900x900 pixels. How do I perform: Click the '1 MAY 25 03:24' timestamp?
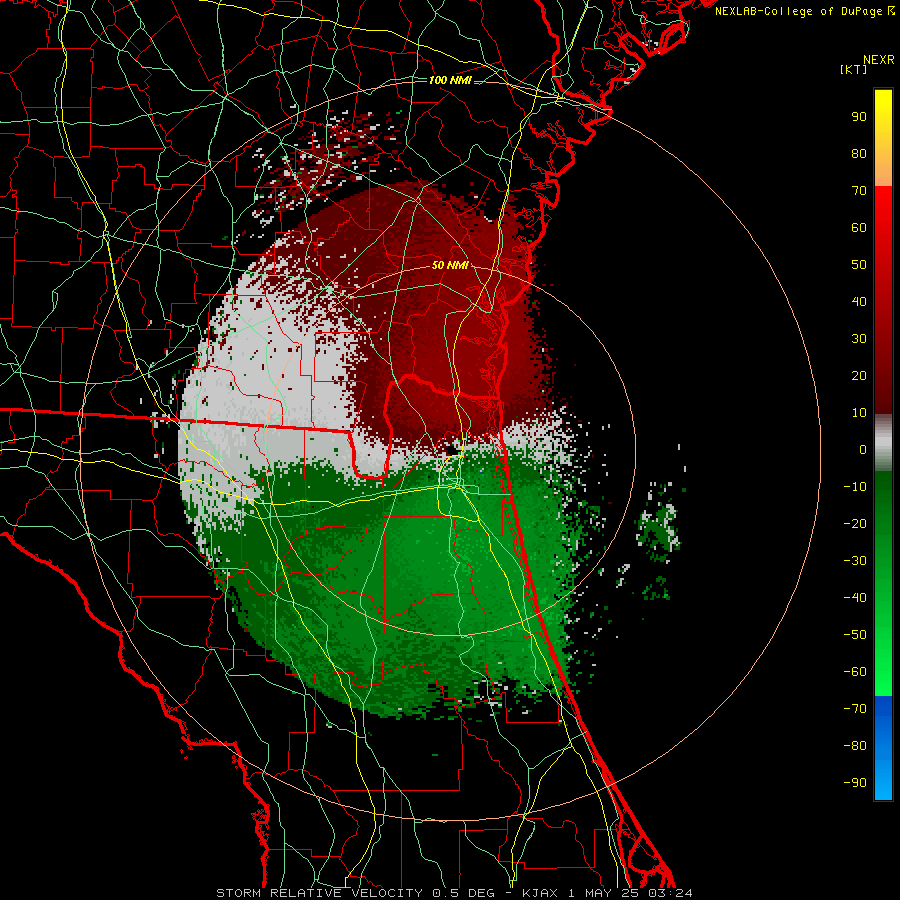click(630, 893)
